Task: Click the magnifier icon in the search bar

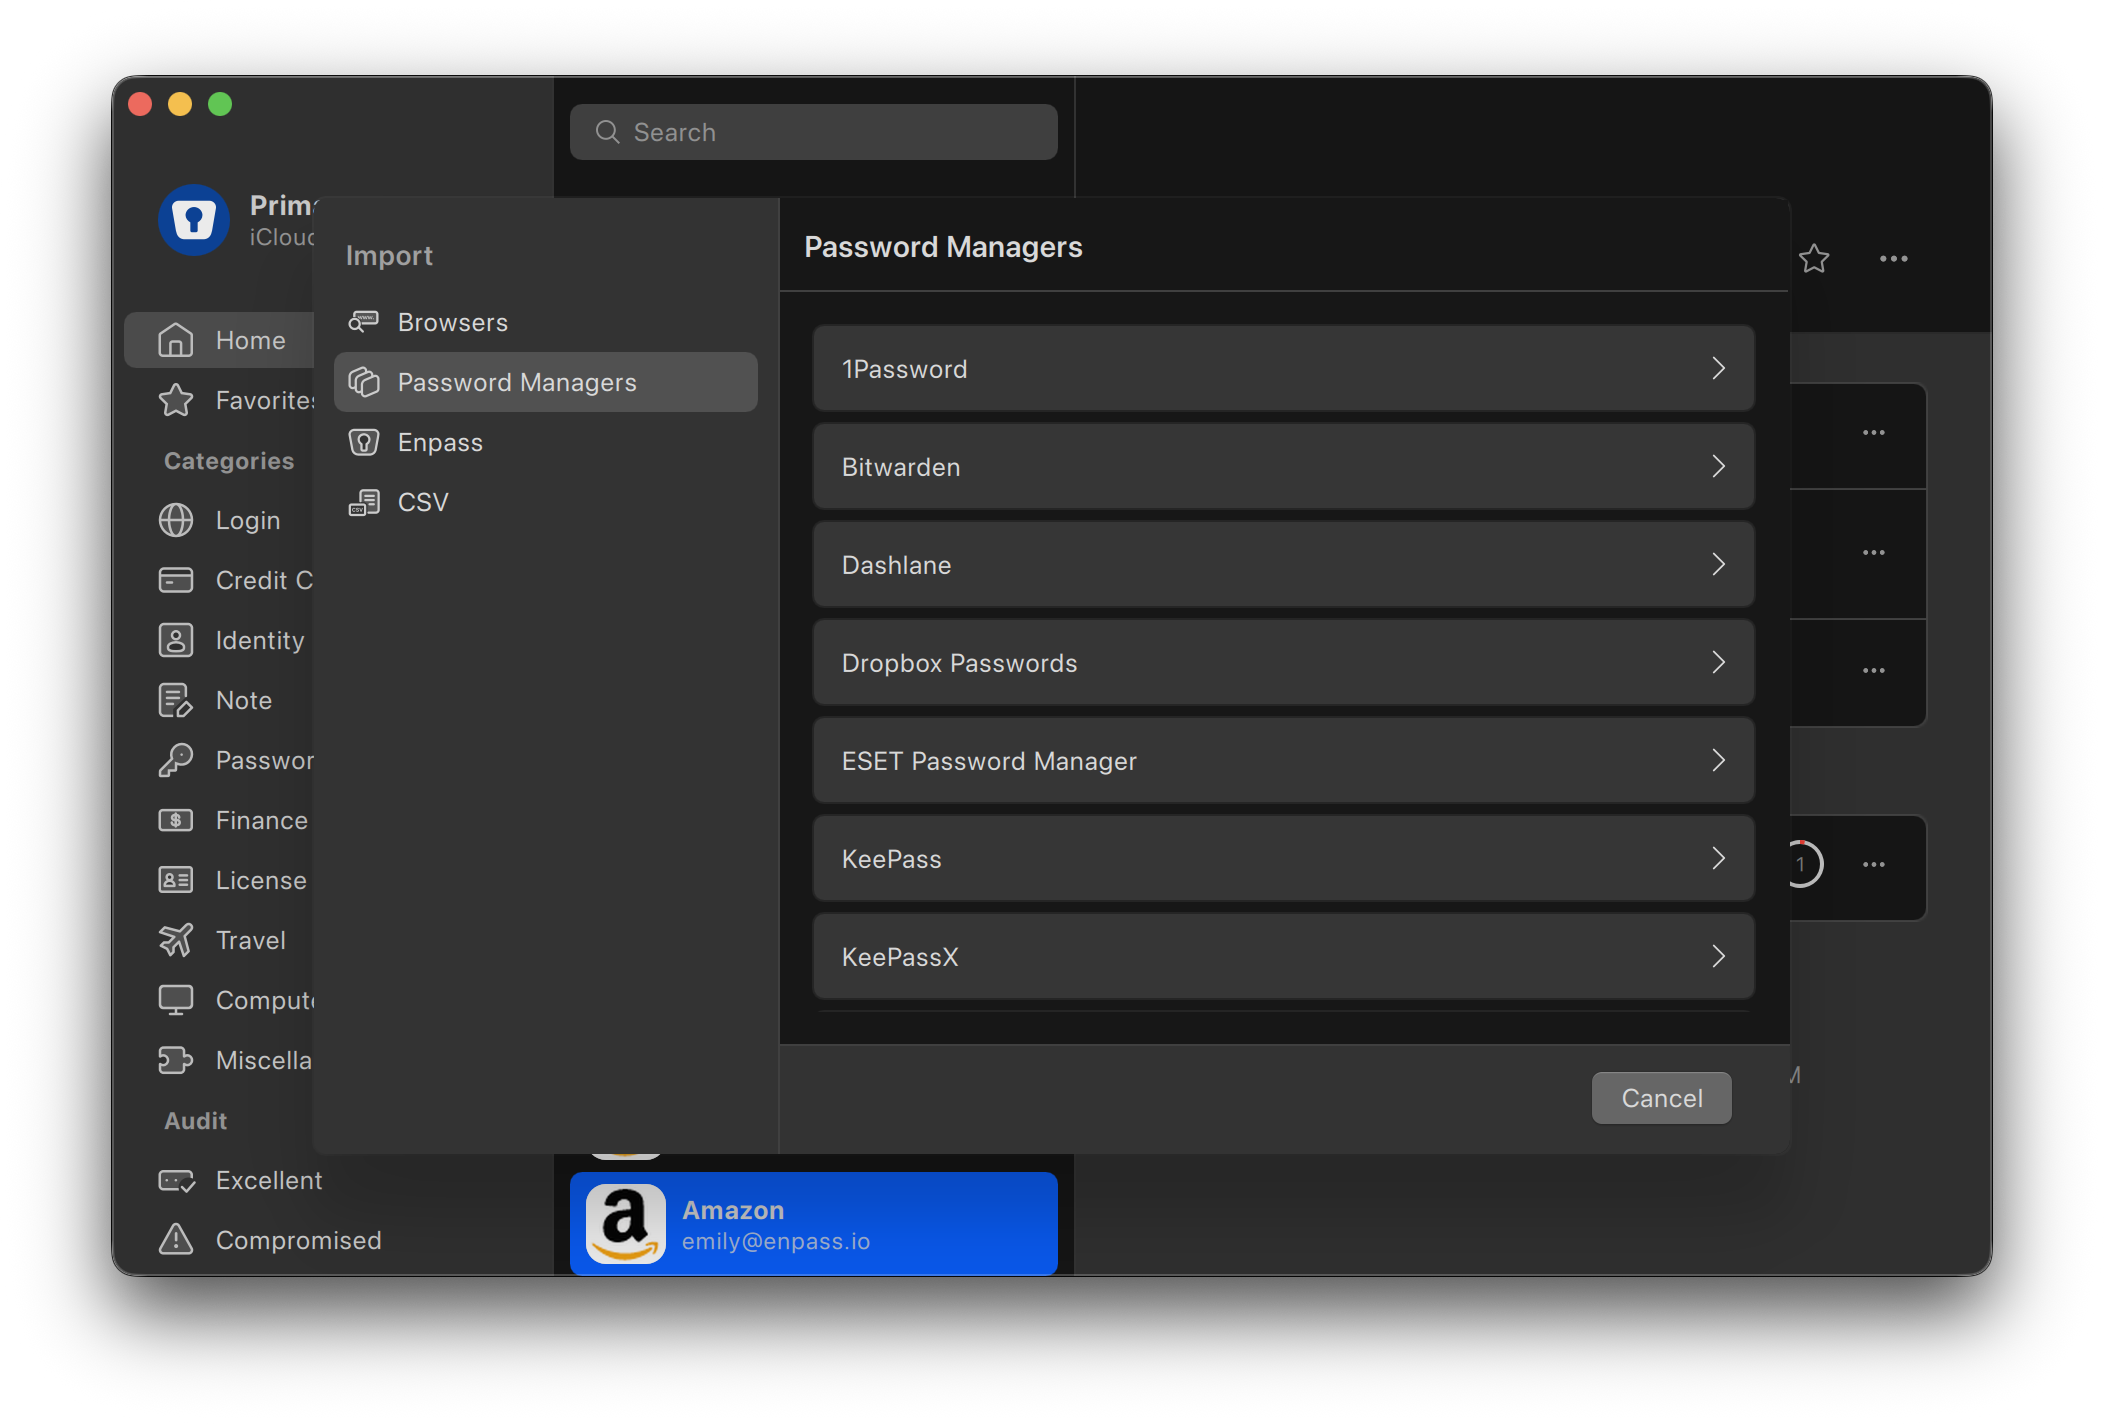Action: pos(607,132)
